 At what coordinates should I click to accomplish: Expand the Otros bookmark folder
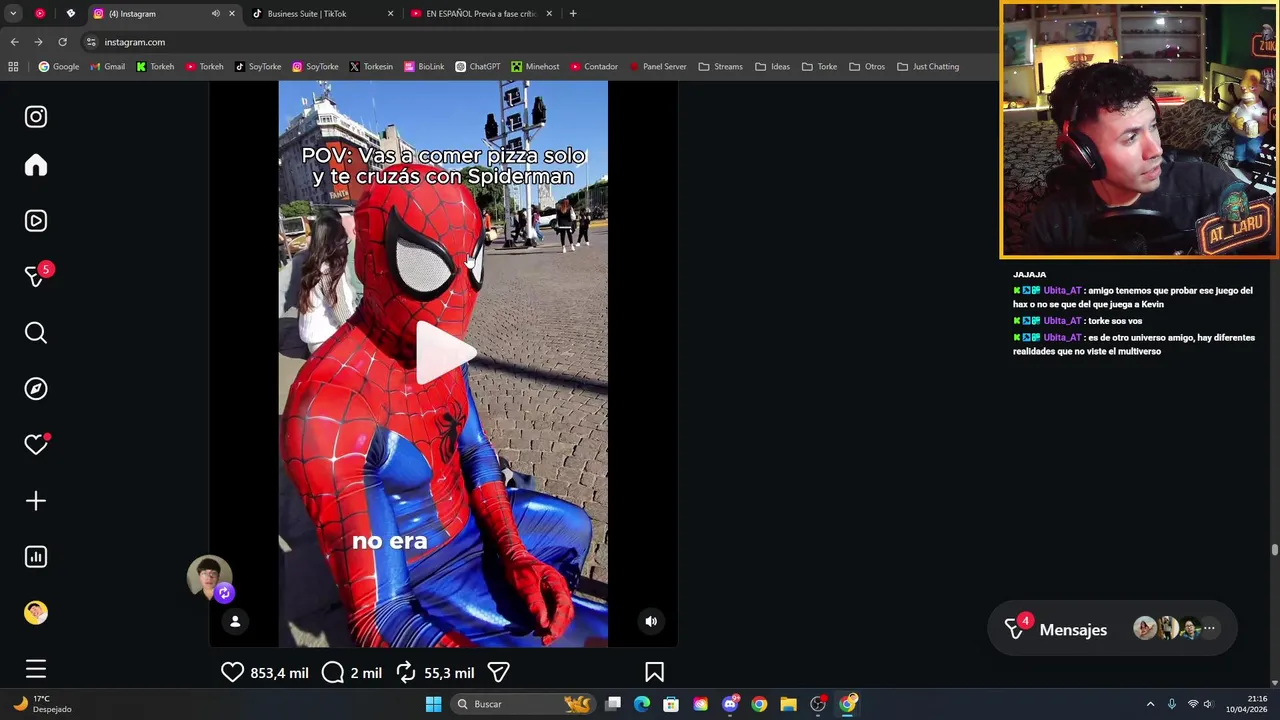(867, 67)
